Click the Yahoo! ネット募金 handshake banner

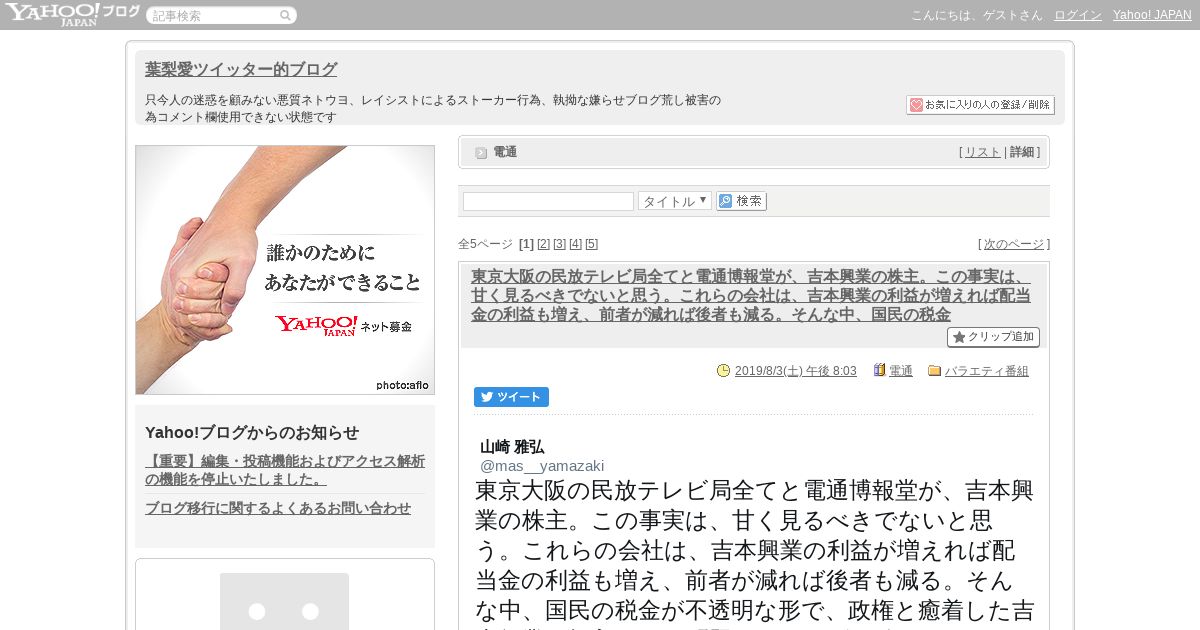(x=285, y=270)
